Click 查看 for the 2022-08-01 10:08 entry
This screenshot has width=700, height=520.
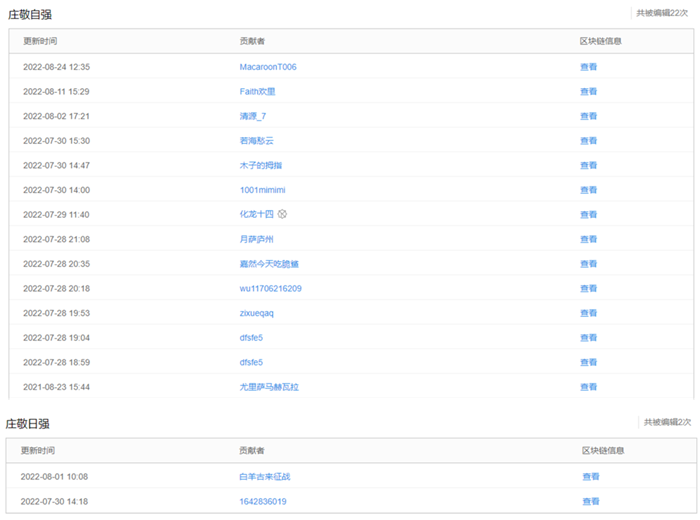[x=591, y=477]
